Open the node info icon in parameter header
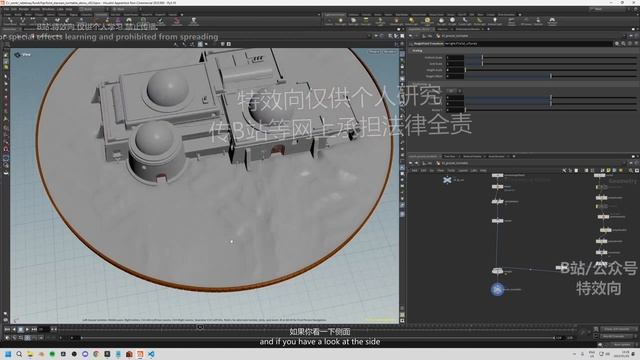 [x=630, y=44]
